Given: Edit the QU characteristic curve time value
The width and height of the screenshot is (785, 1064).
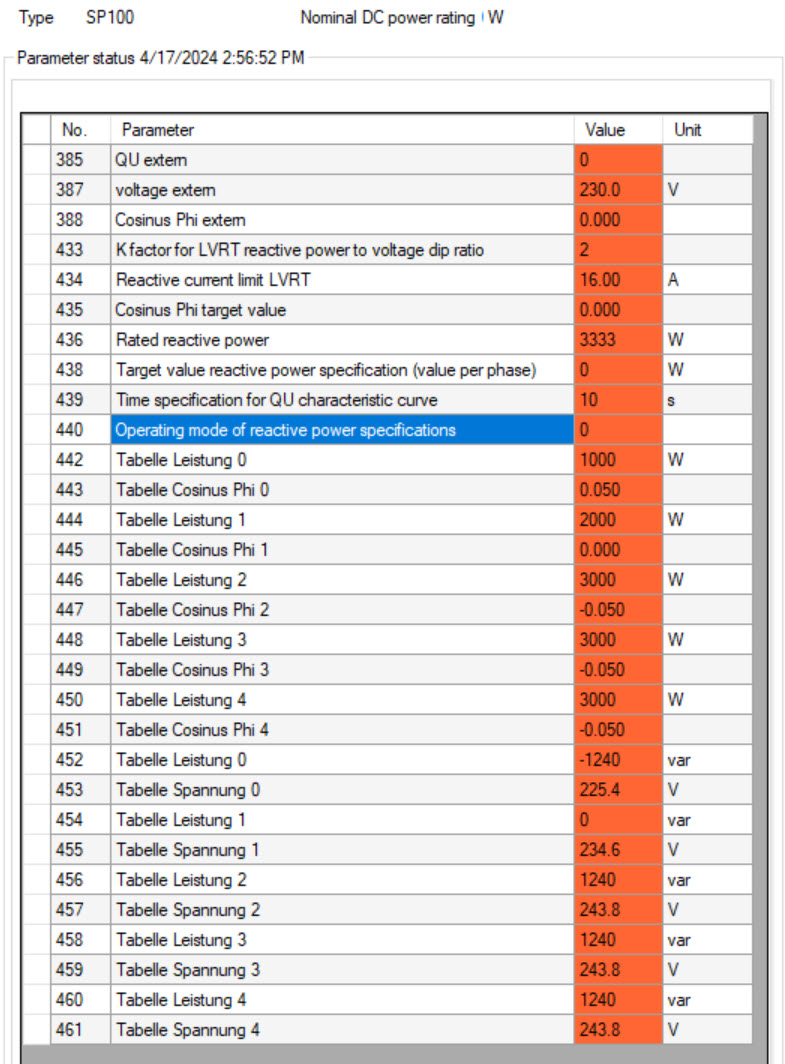Looking at the screenshot, I should 617,400.
